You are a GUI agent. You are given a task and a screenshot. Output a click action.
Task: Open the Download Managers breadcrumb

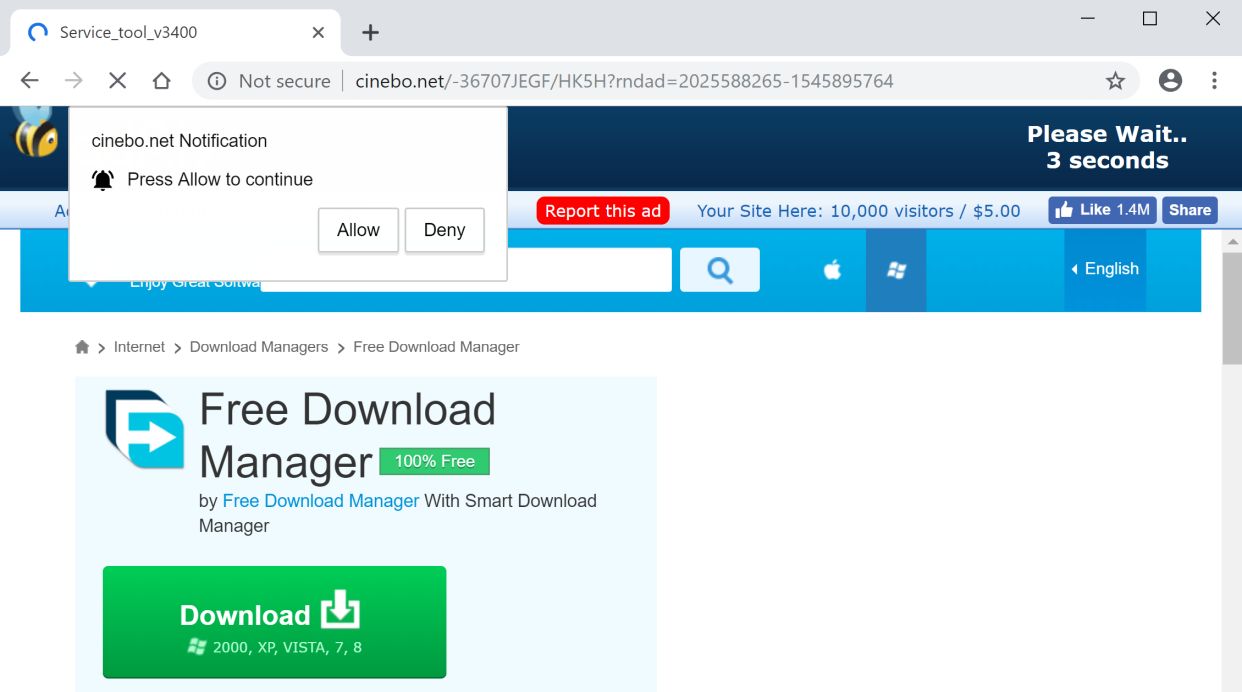pyautogui.click(x=259, y=347)
